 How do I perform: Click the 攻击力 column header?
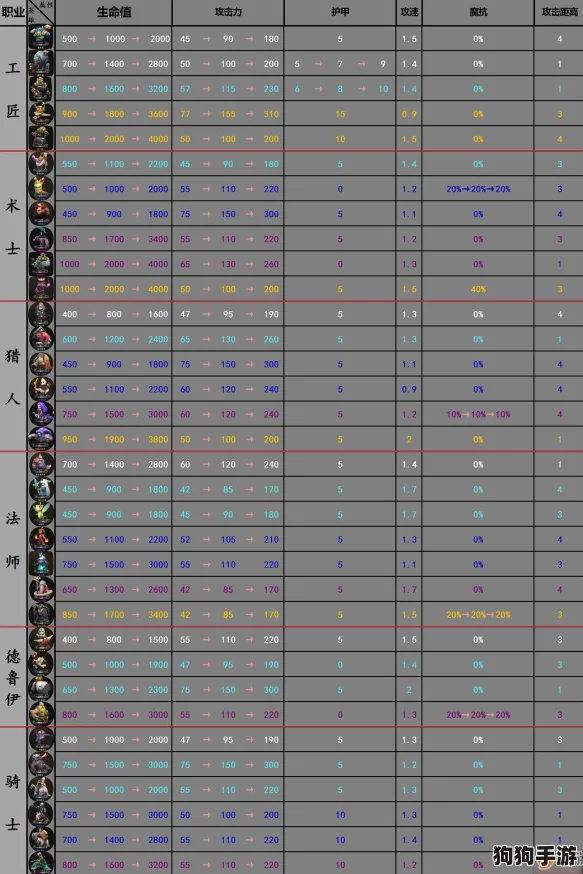(228, 12)
